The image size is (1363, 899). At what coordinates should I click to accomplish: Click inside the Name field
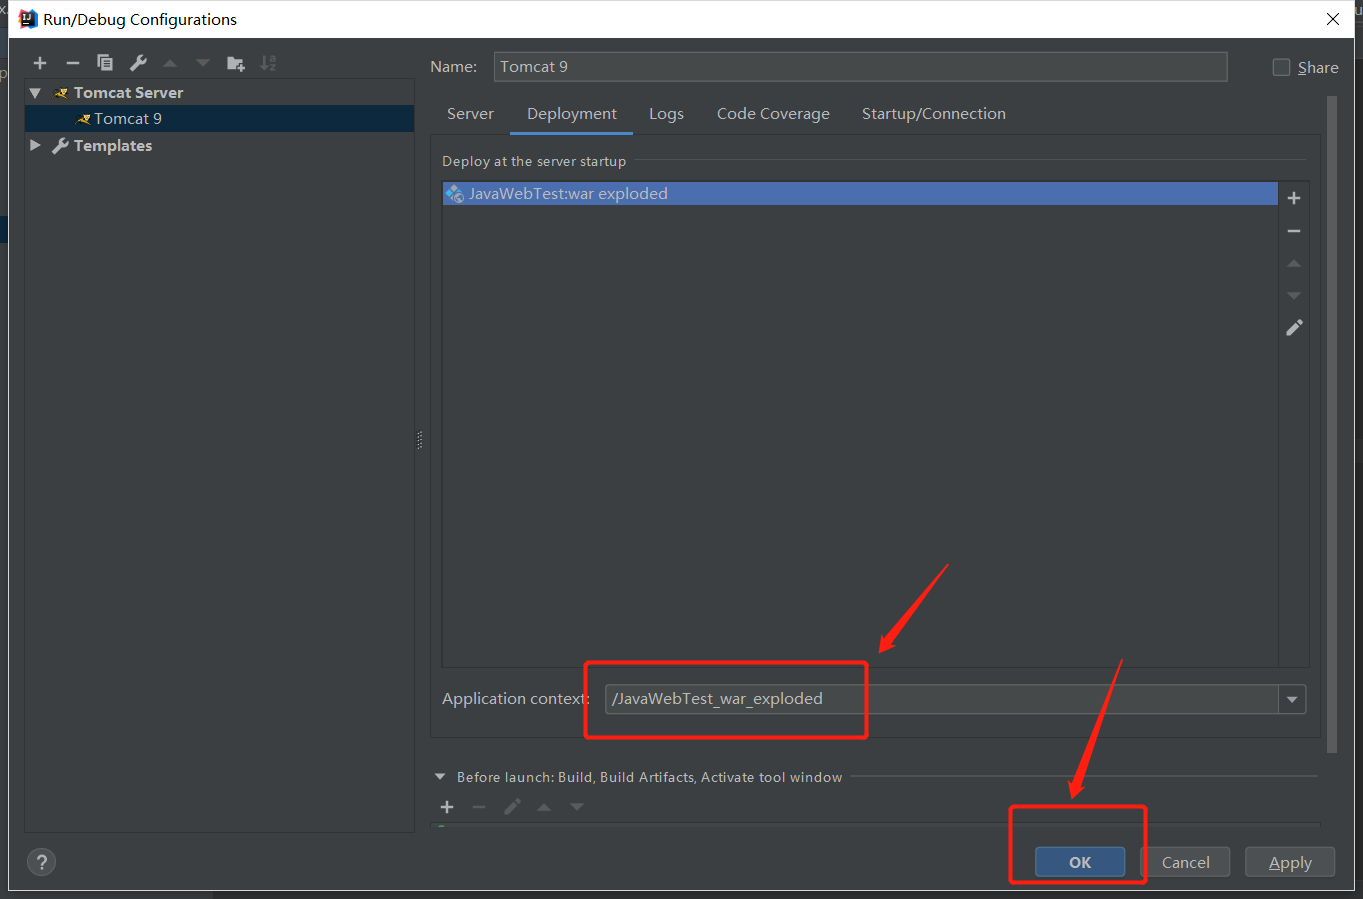[x=860, y=66]
